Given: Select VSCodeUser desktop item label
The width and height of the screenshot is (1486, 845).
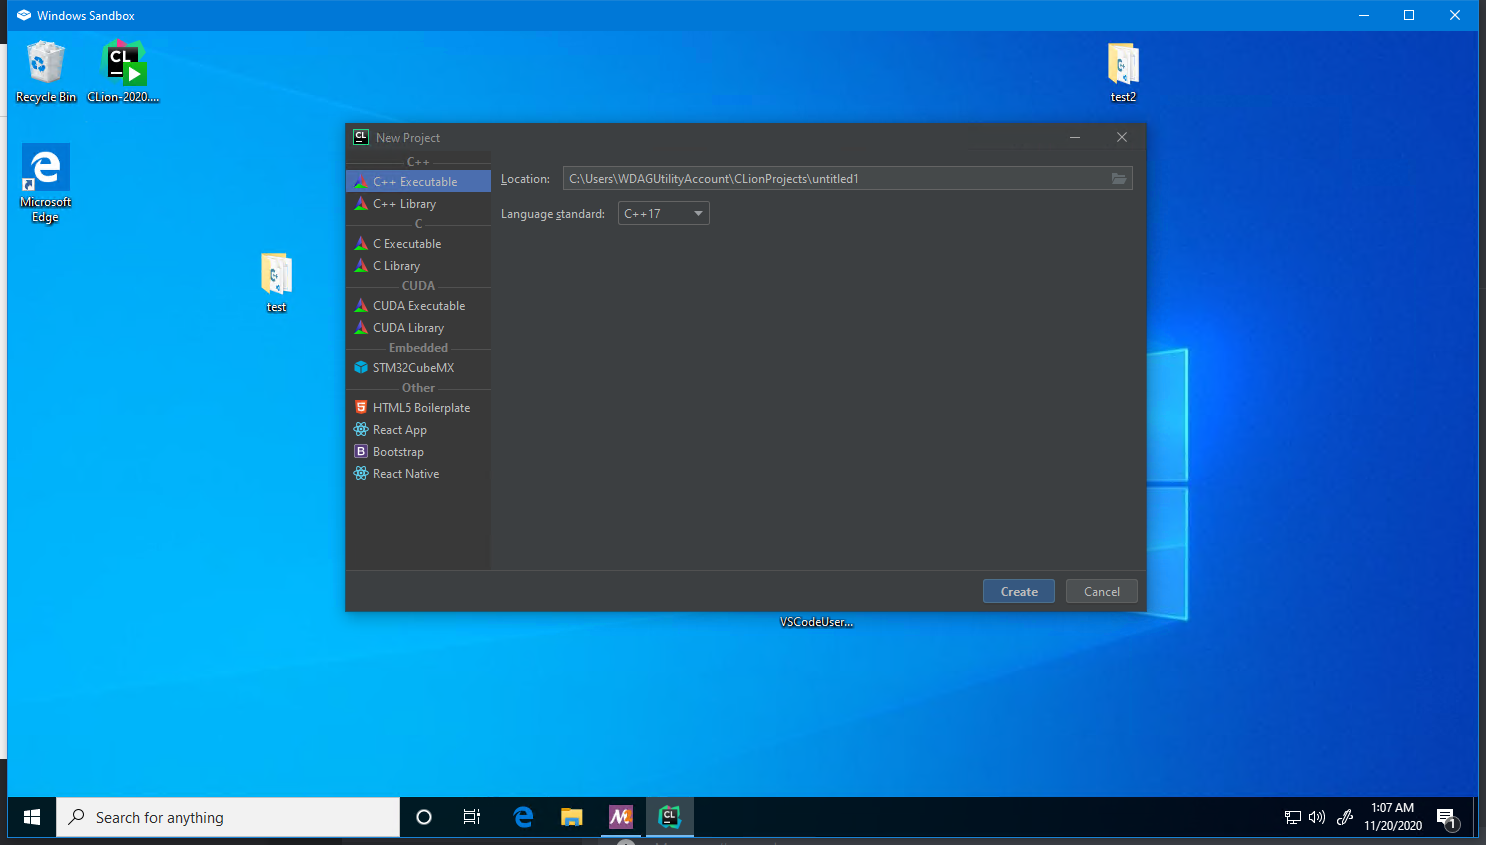Looking at the screenshot, I should tap(816, 622).
